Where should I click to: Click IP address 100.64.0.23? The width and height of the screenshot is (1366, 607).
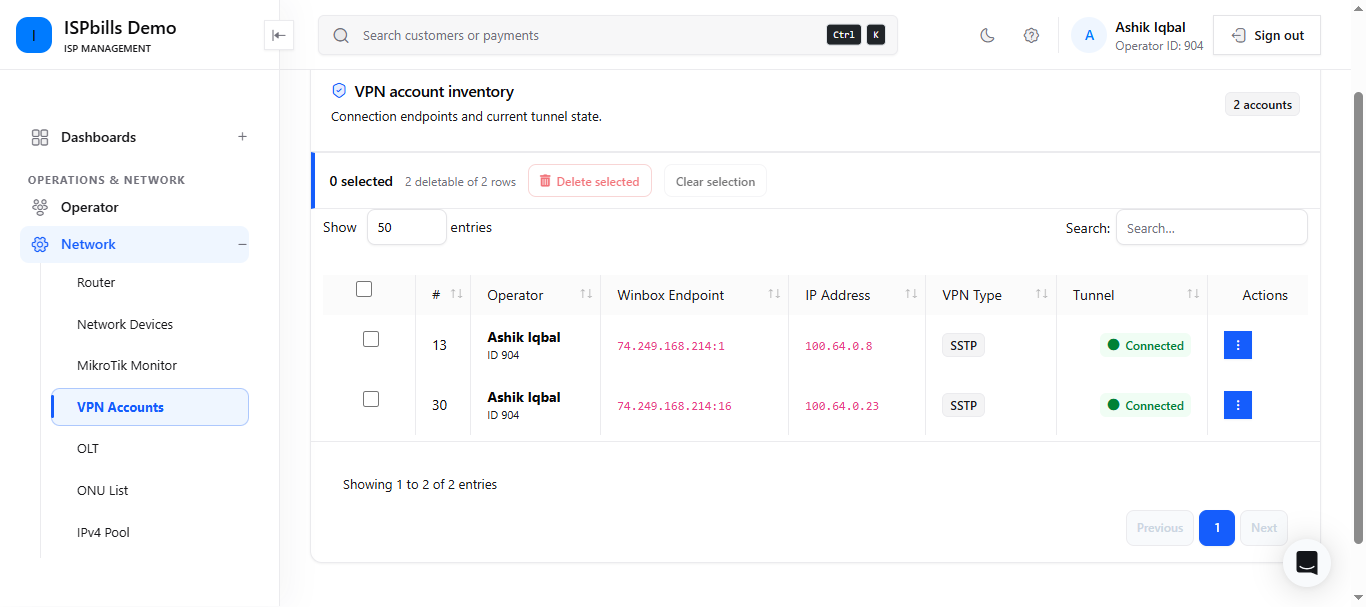point(842,406)
